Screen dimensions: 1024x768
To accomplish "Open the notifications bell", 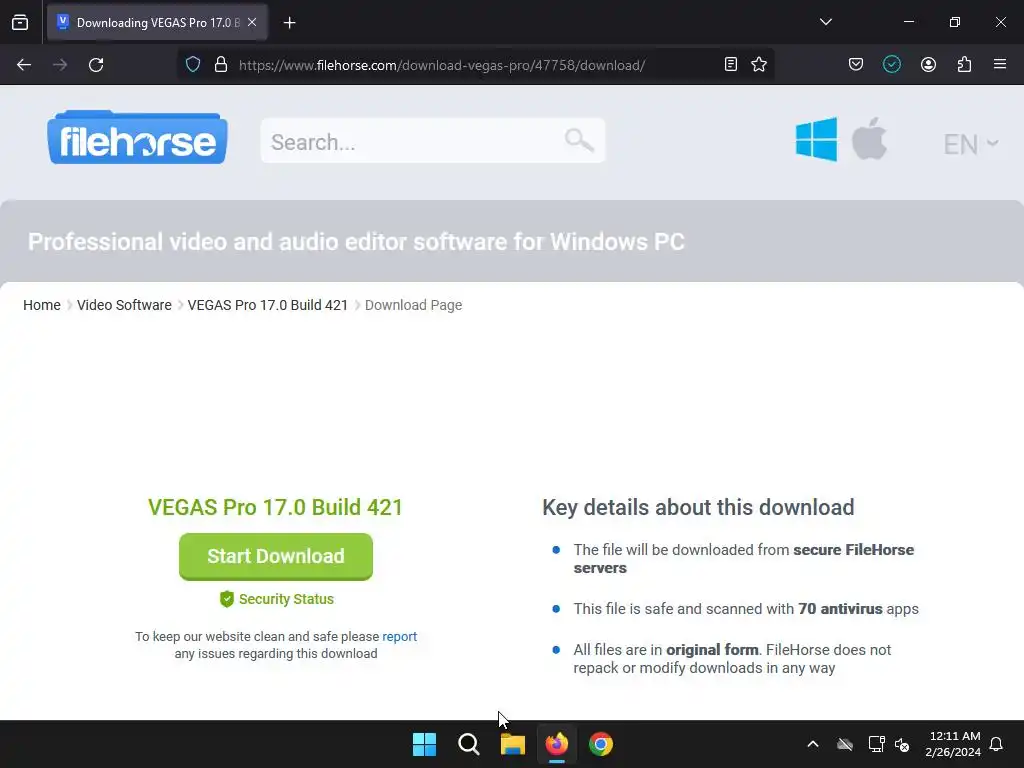I will coord(997,744).
